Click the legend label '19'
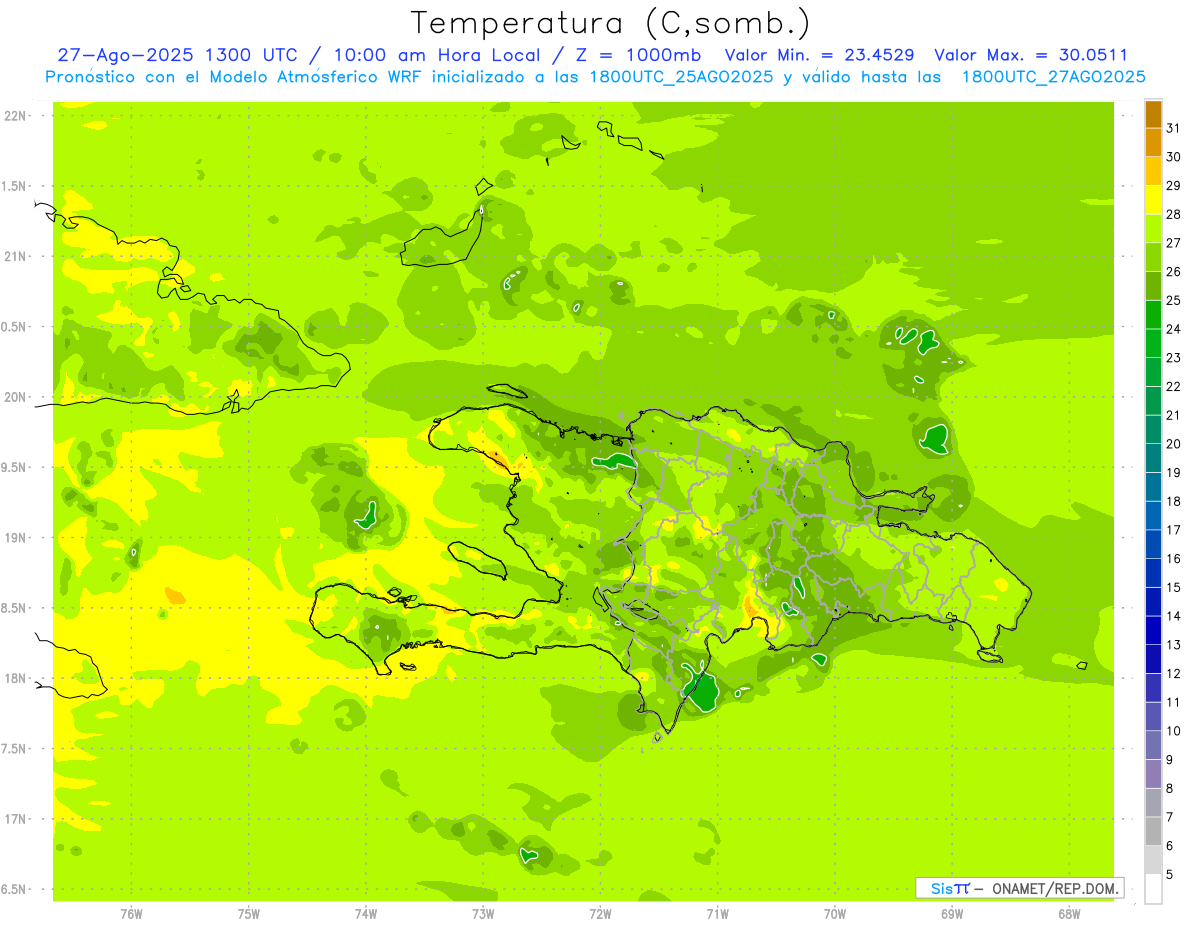 pyautogui.click(x=1173, y=472)
